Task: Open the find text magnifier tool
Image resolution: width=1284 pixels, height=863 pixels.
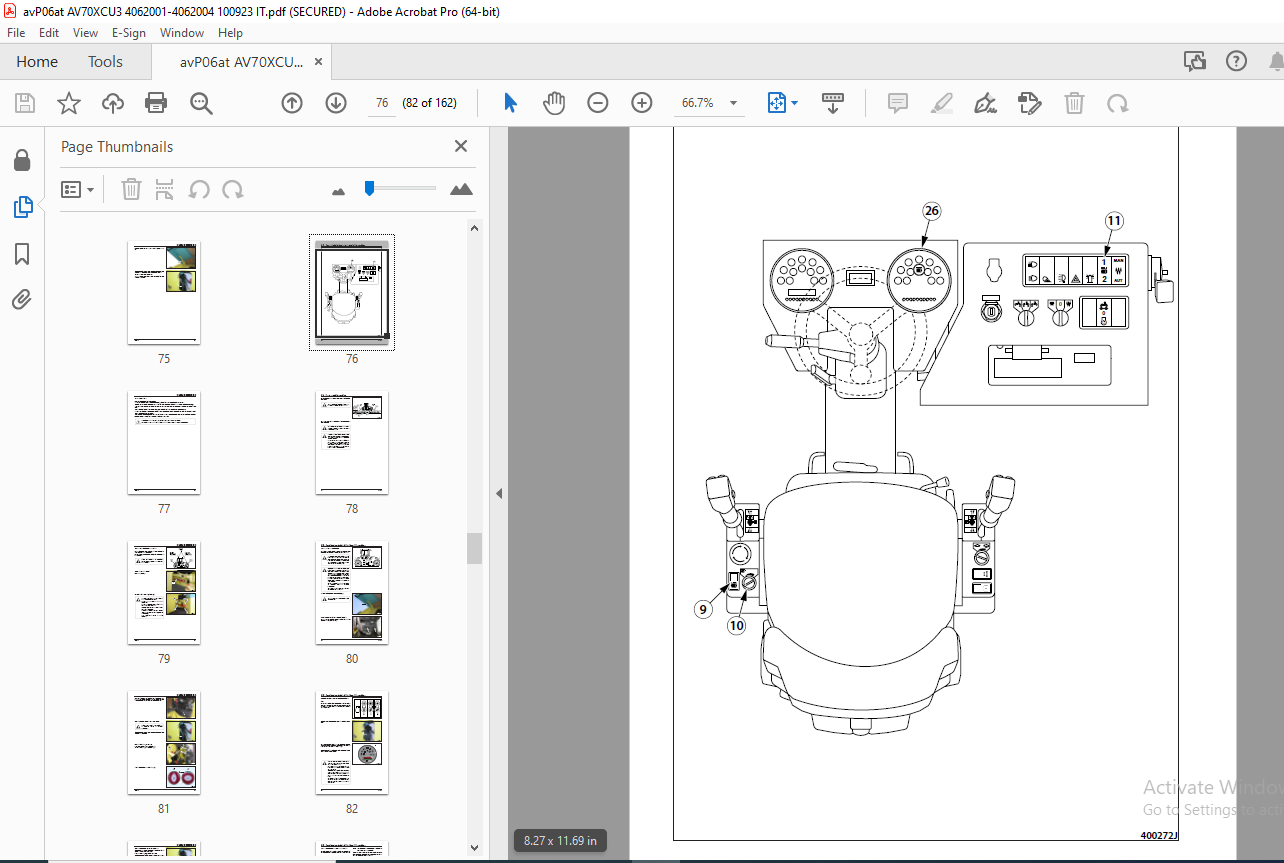Action: (201, 103)
